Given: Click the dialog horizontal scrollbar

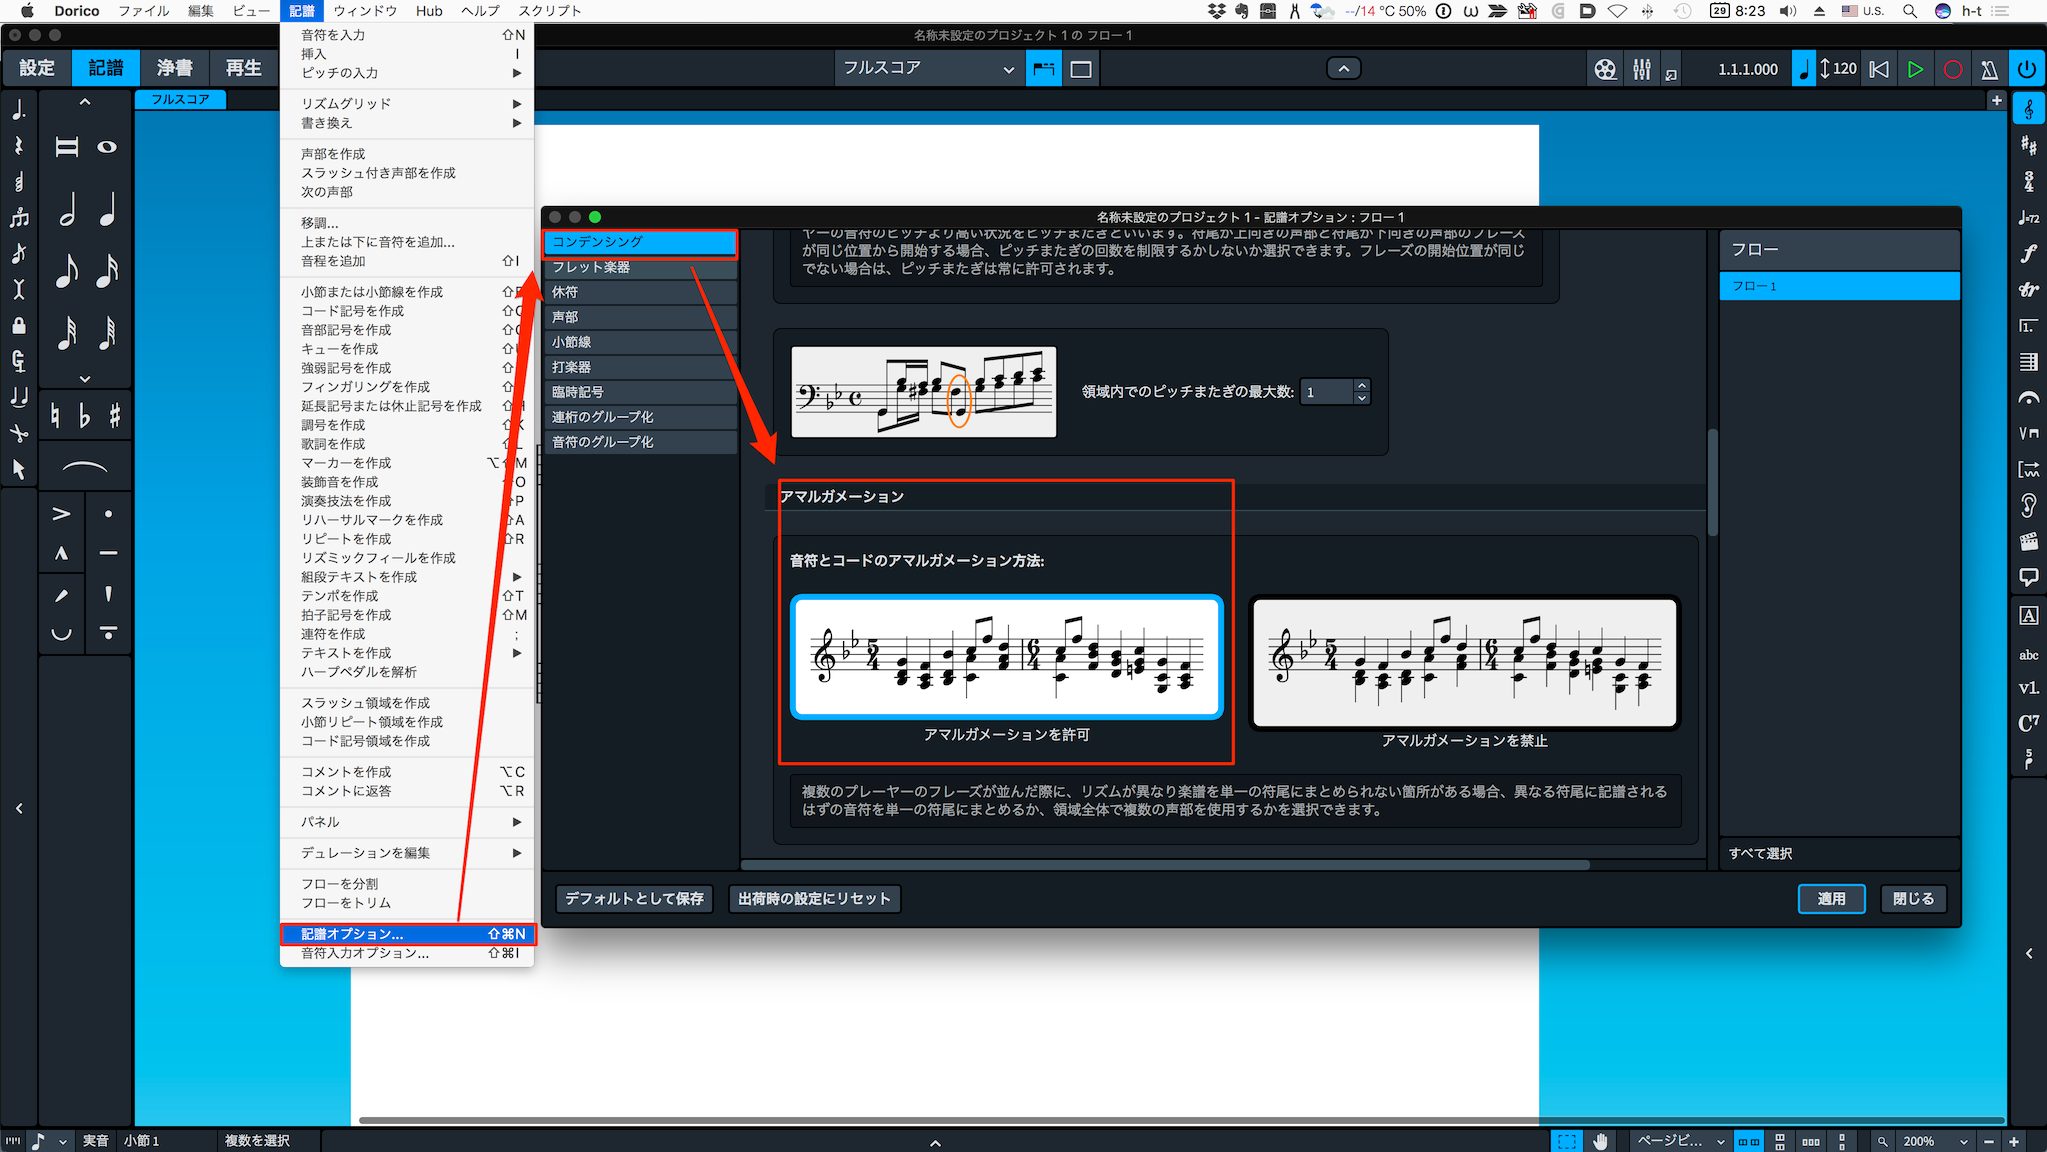Looking at the screenshot, I should pyautogui.click(x=1165, y=865).
